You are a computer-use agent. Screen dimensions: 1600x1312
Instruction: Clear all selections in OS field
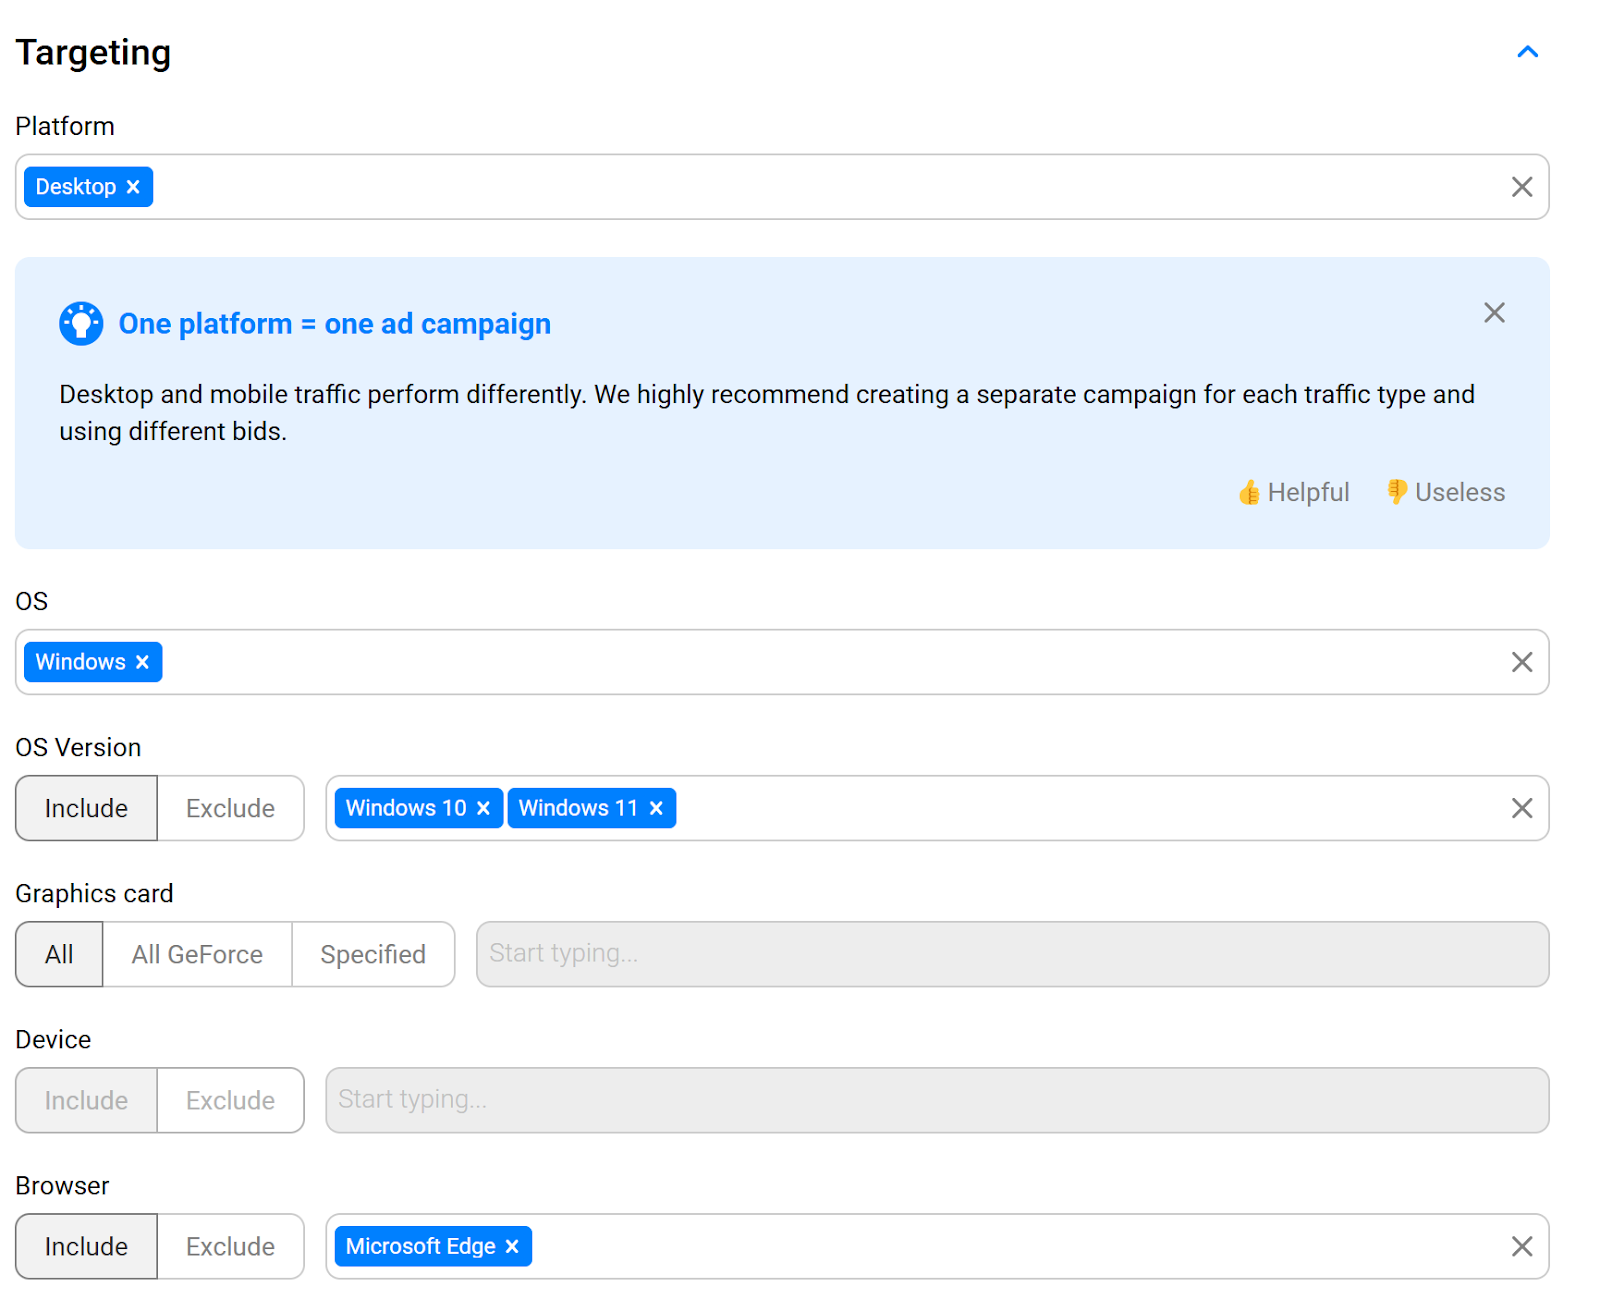click(1521, 662)
